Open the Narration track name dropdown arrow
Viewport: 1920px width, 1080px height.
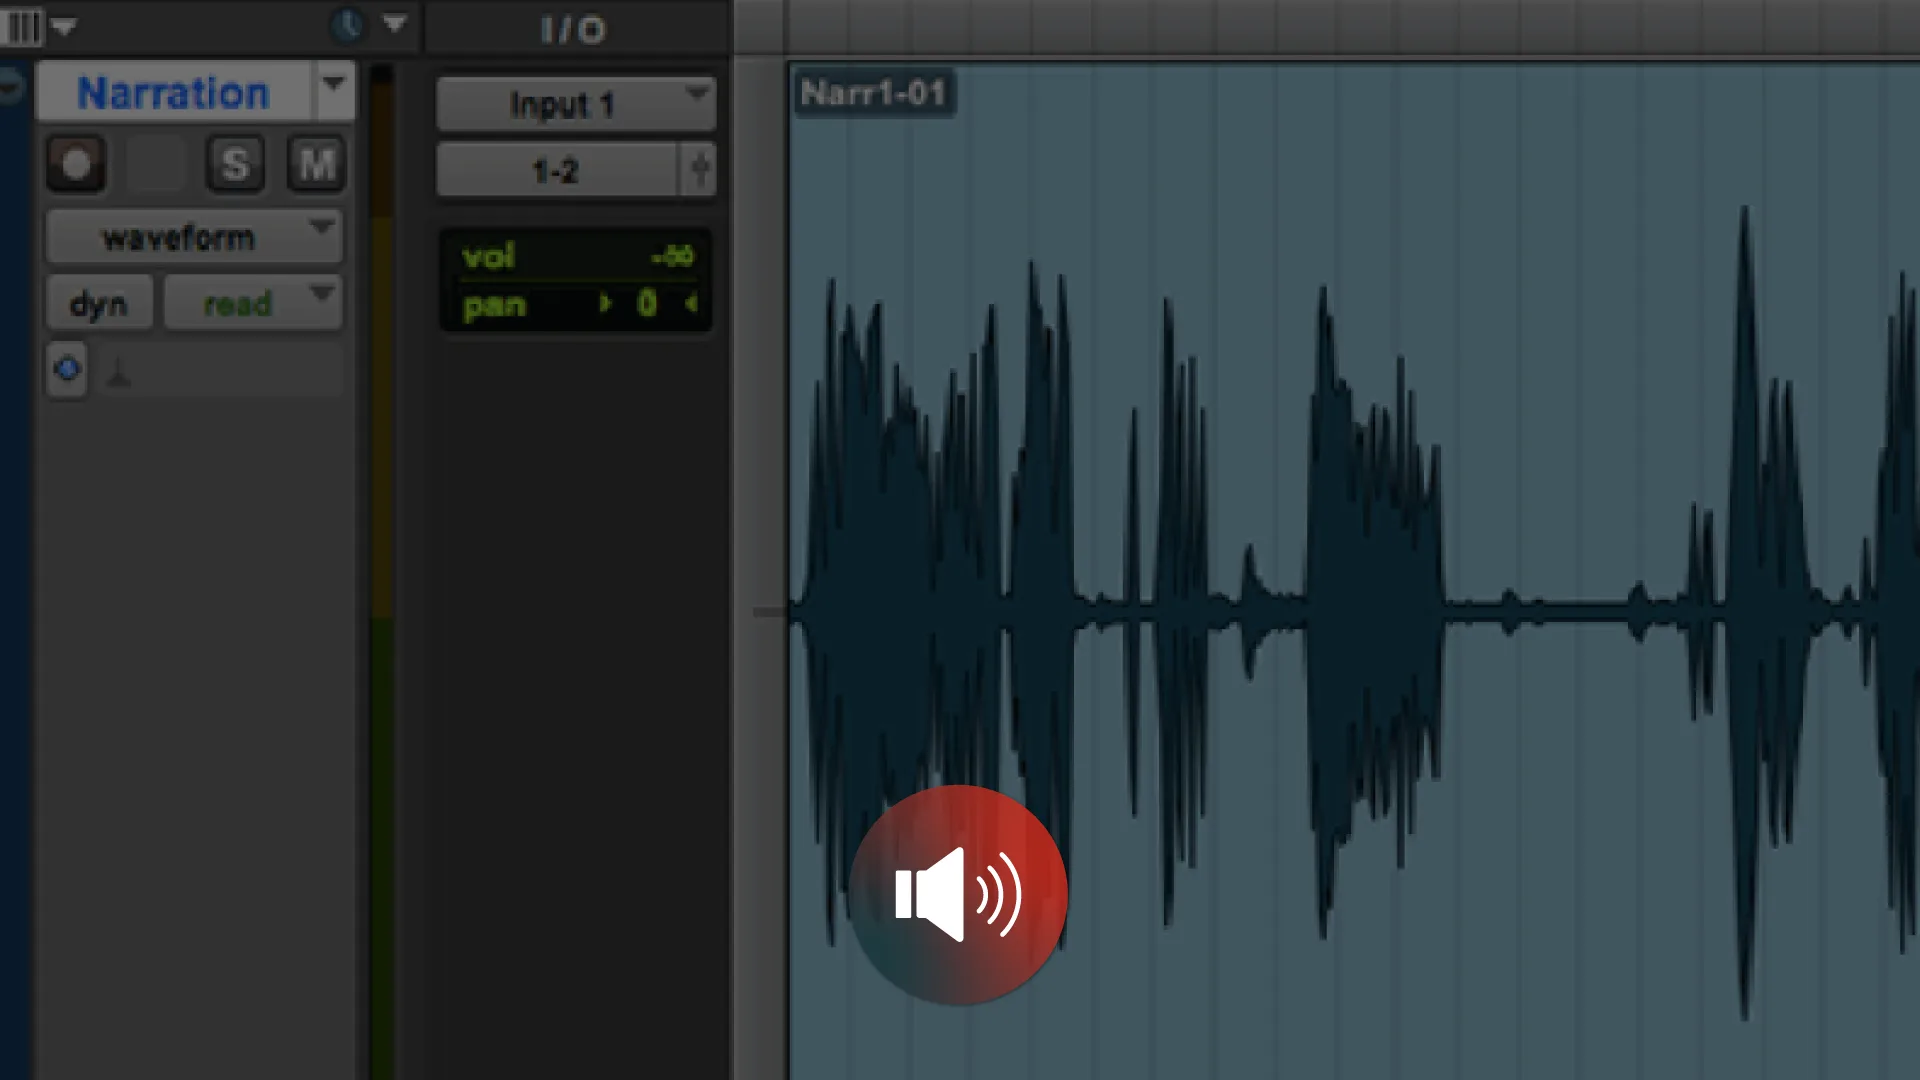[x=334, y=91]
